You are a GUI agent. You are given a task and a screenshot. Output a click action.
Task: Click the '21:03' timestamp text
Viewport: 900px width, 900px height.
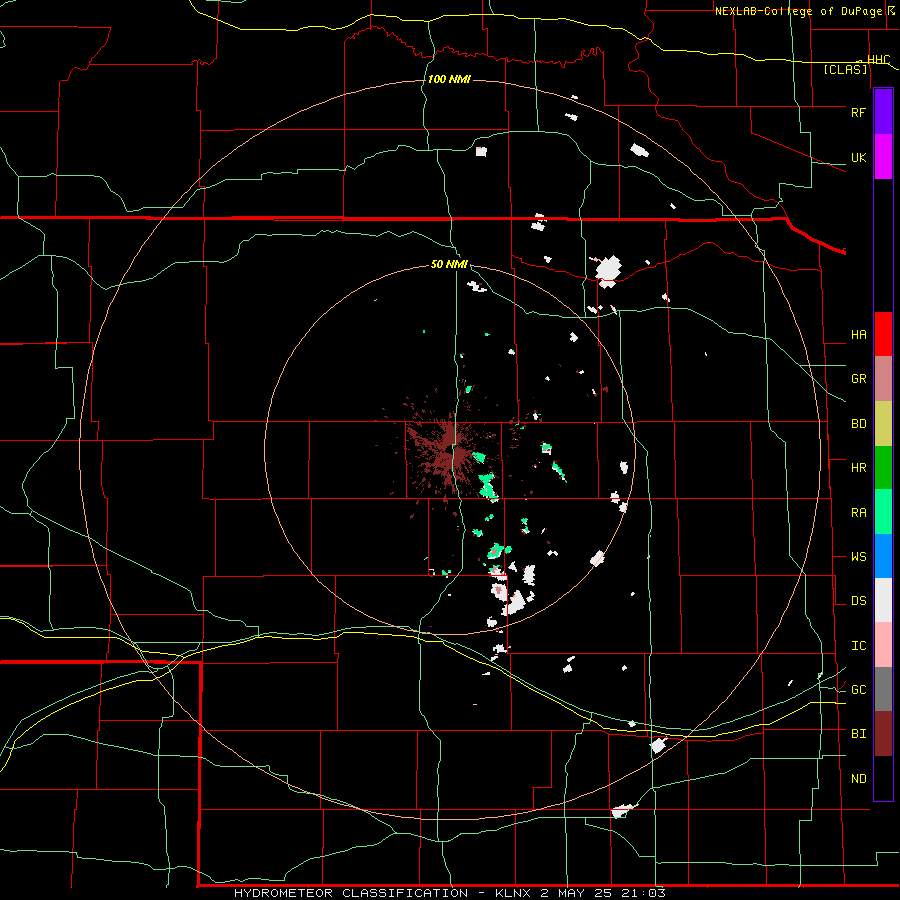point(641,893)
